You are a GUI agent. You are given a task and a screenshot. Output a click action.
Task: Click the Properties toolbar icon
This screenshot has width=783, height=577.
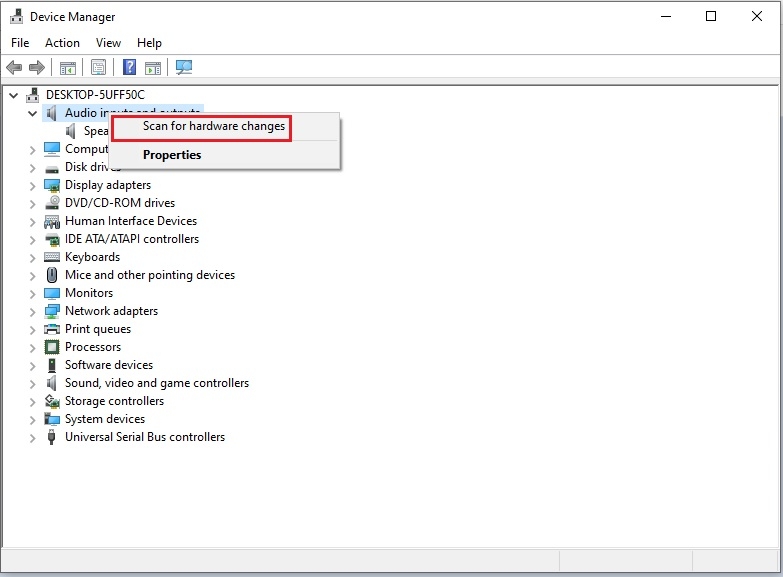[98, 67]
